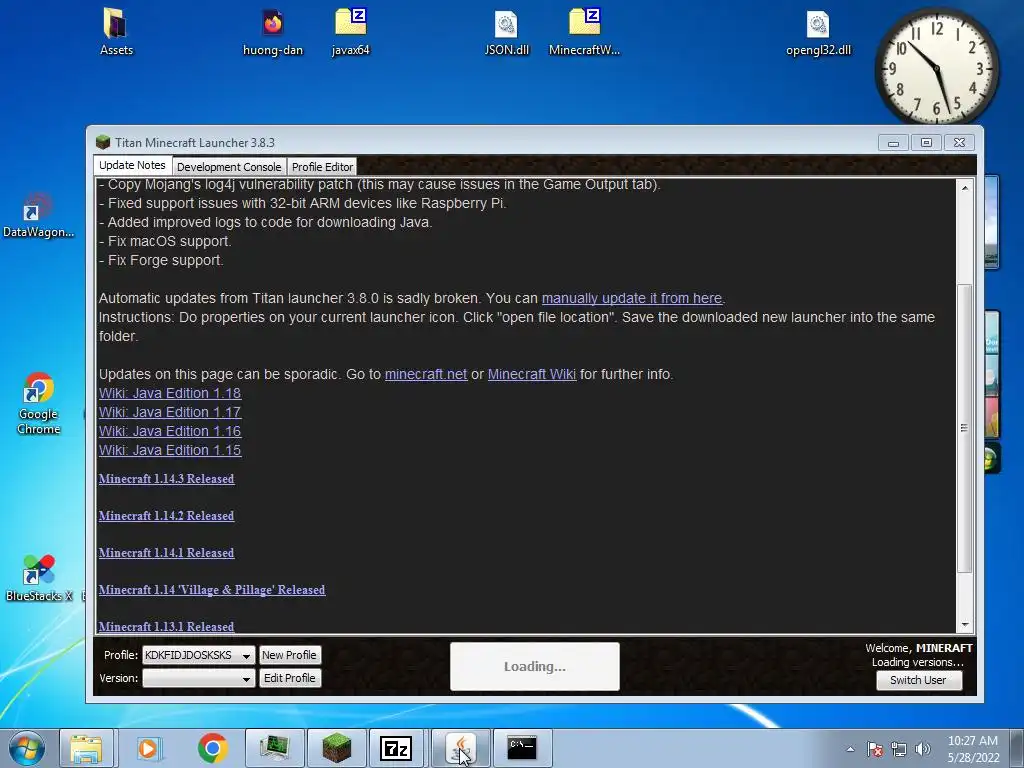Image resolution: width=1024 pixels, height=768 pixels.
Task: Select the opengl32.dll file icon
Action: click(818, 31)
